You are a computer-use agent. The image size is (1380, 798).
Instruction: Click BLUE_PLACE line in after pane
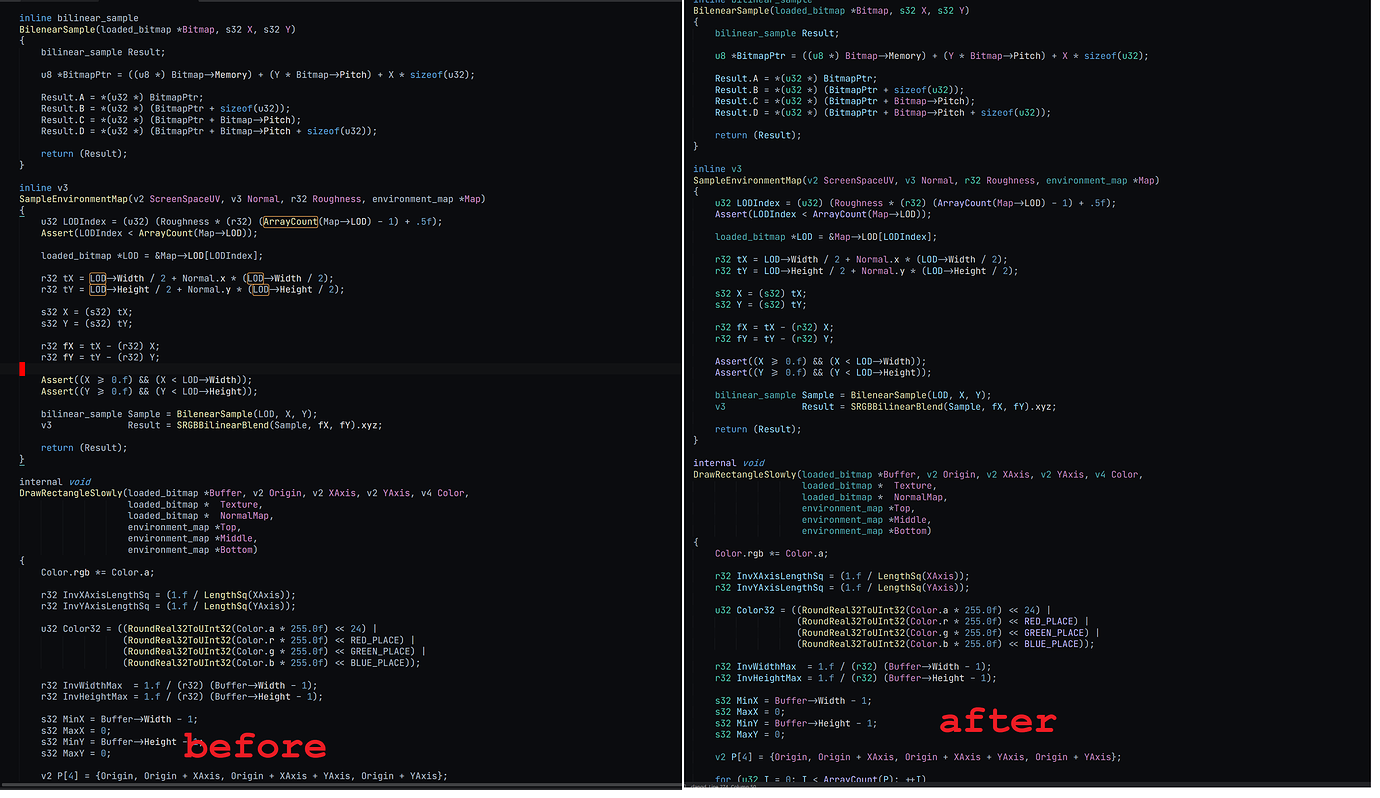(x=945, y=644)
